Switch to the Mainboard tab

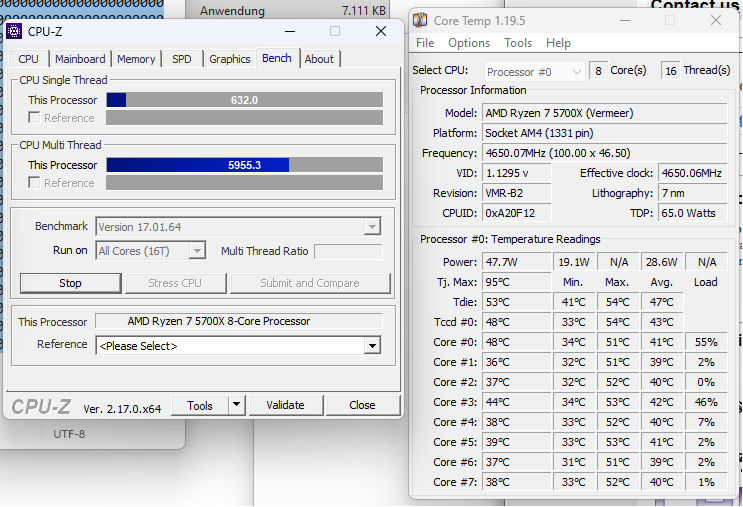click(x=80, y=59)
